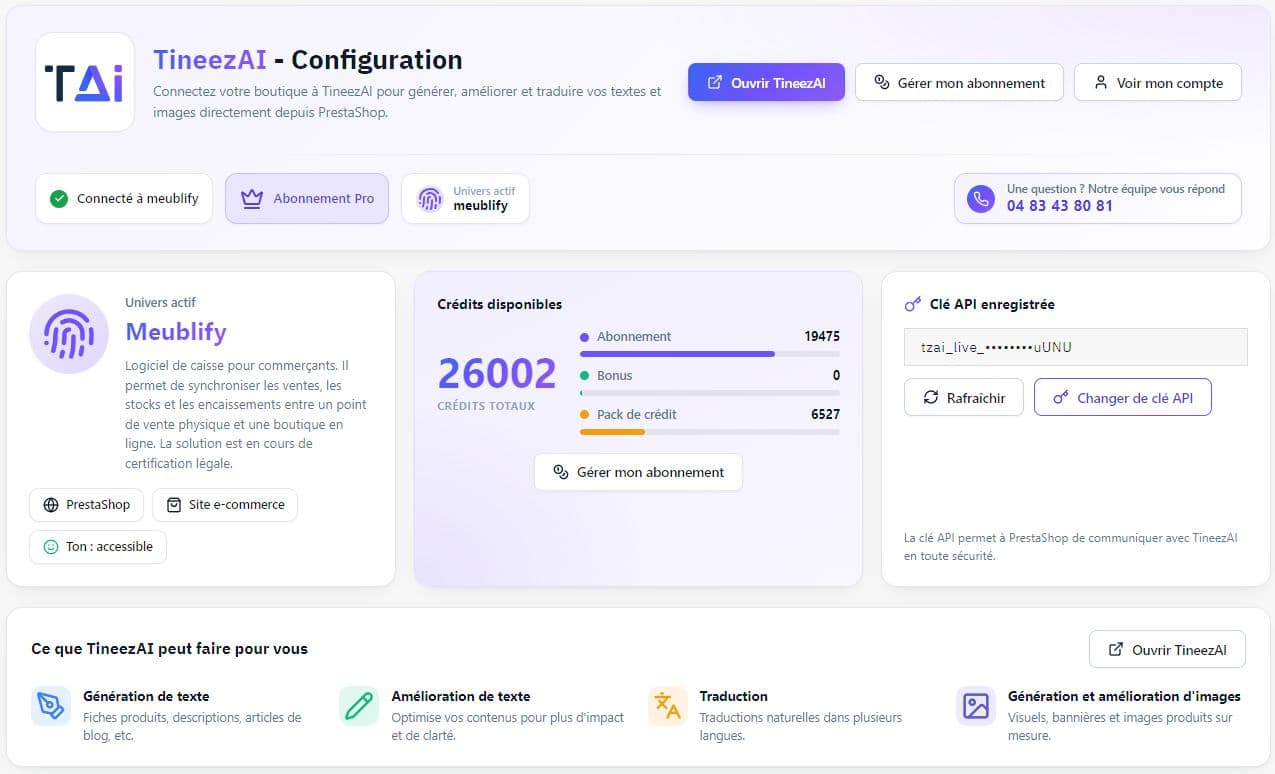Image resolution: width=1275 pixels, height=774 pixels.
Task: Click Changer de clé API
Action: 1122,397
